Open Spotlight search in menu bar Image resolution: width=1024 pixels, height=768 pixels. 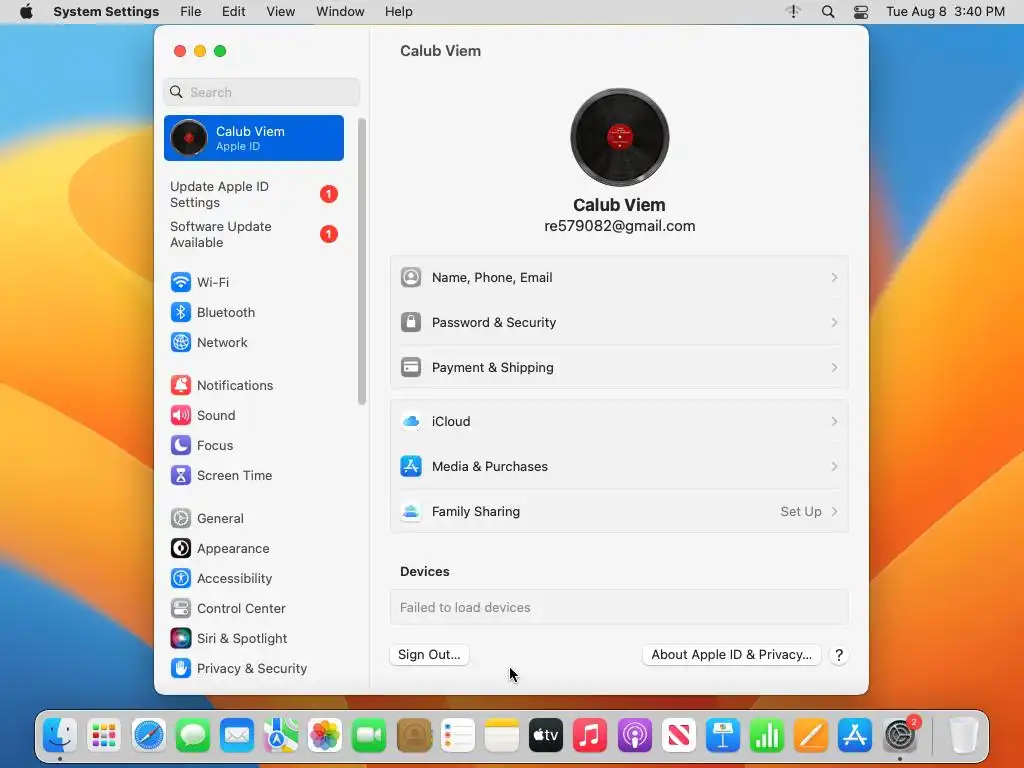pos(827,12)
